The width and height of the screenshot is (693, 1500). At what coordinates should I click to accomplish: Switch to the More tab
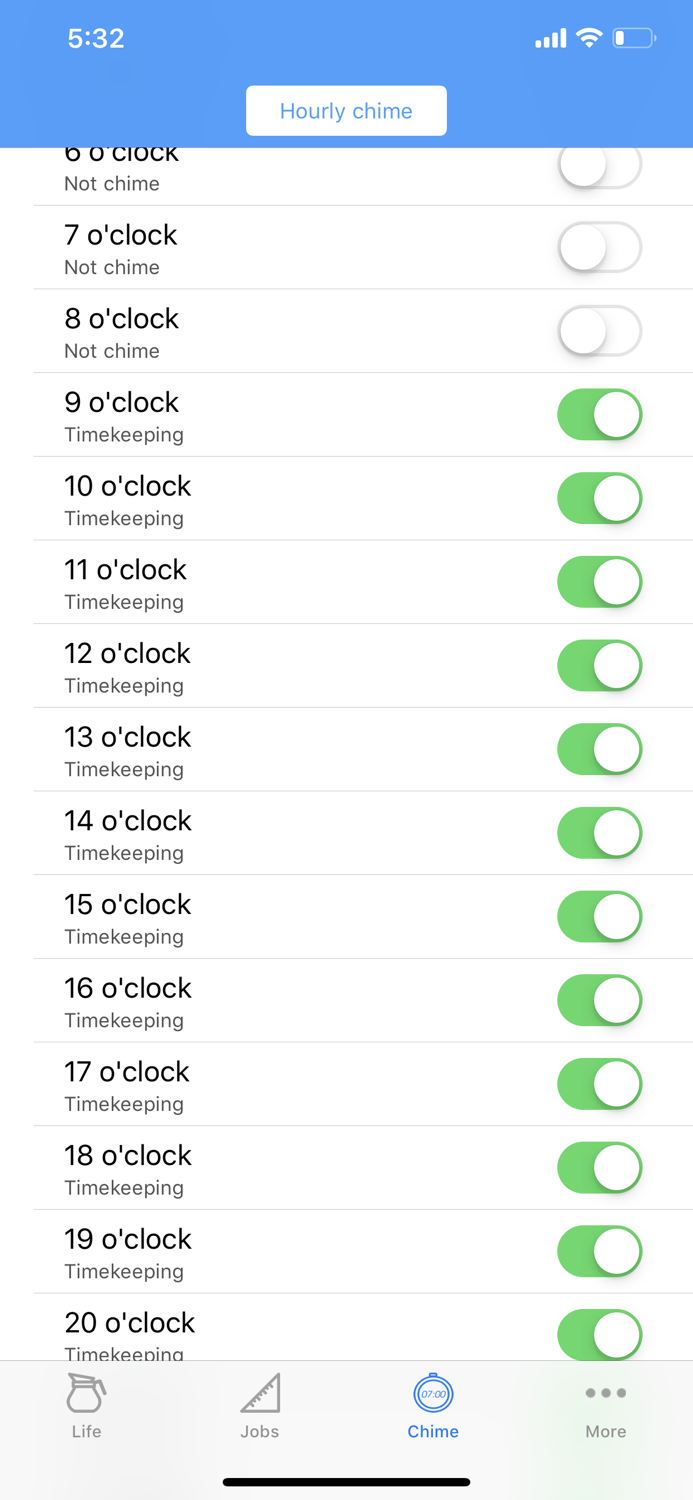pos(605,1405)
